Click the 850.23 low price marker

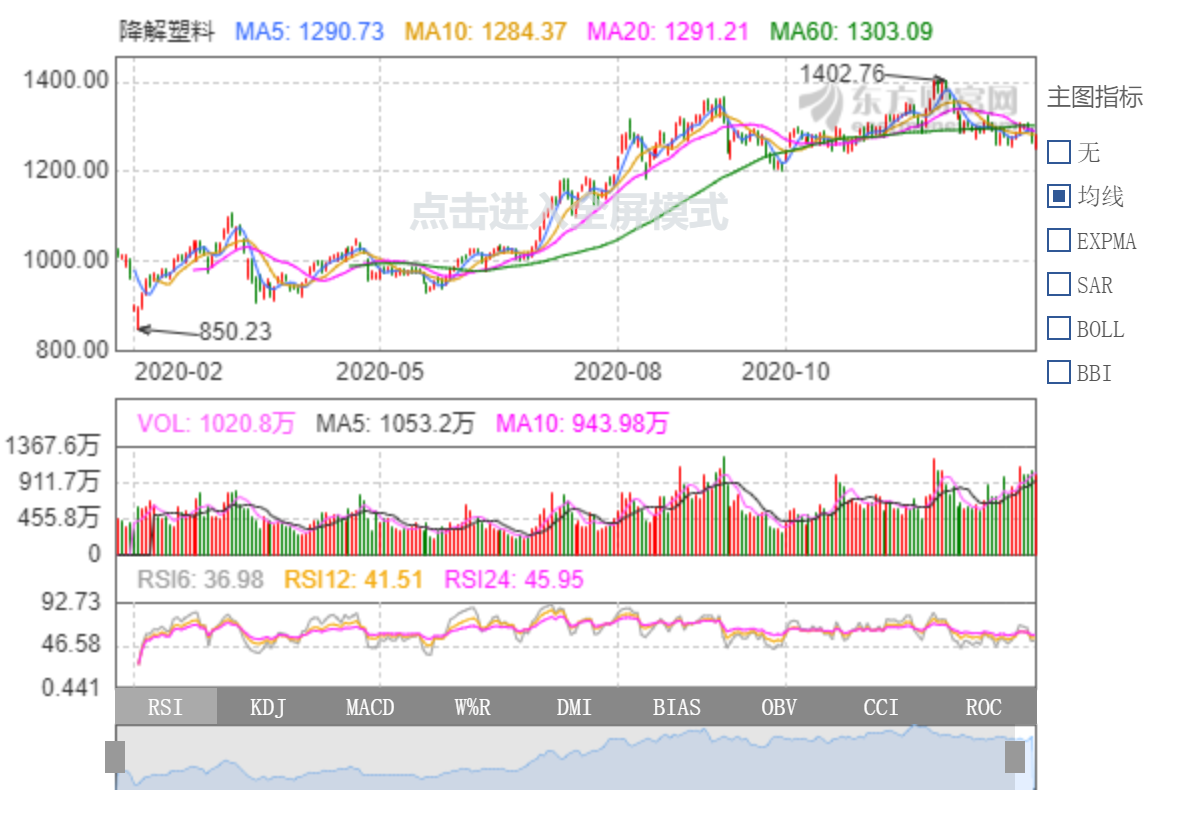point(235,332)
